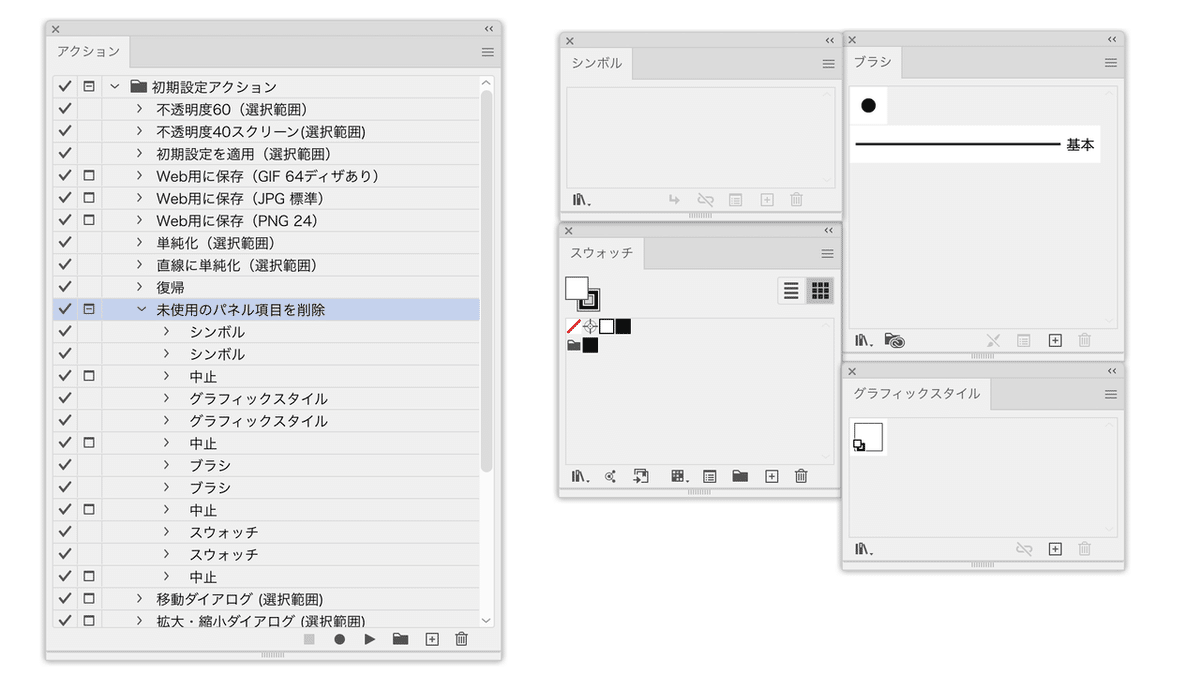Create new swatch in スウォッチ panel
The width and height of the screenshot is (1200, 675).
(771, 476)
